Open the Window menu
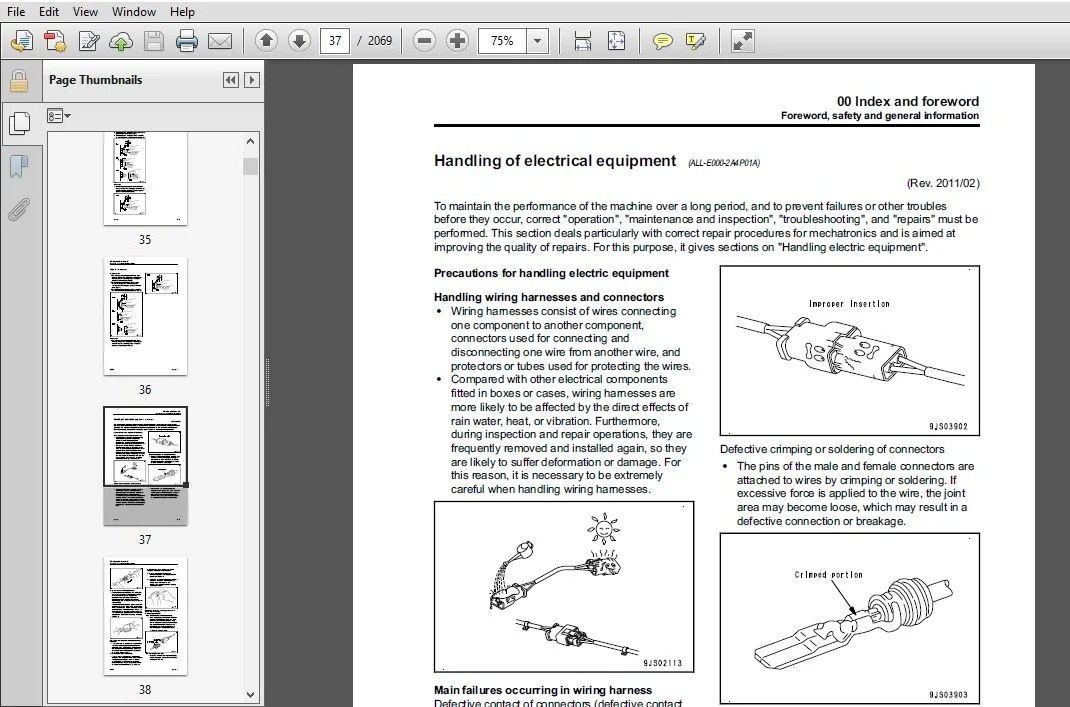The image size is (1070, 707). pos(134,12)
